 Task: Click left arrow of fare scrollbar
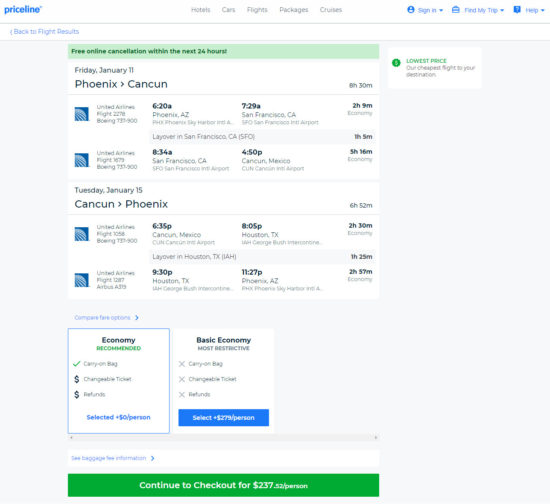pos(71,437)
